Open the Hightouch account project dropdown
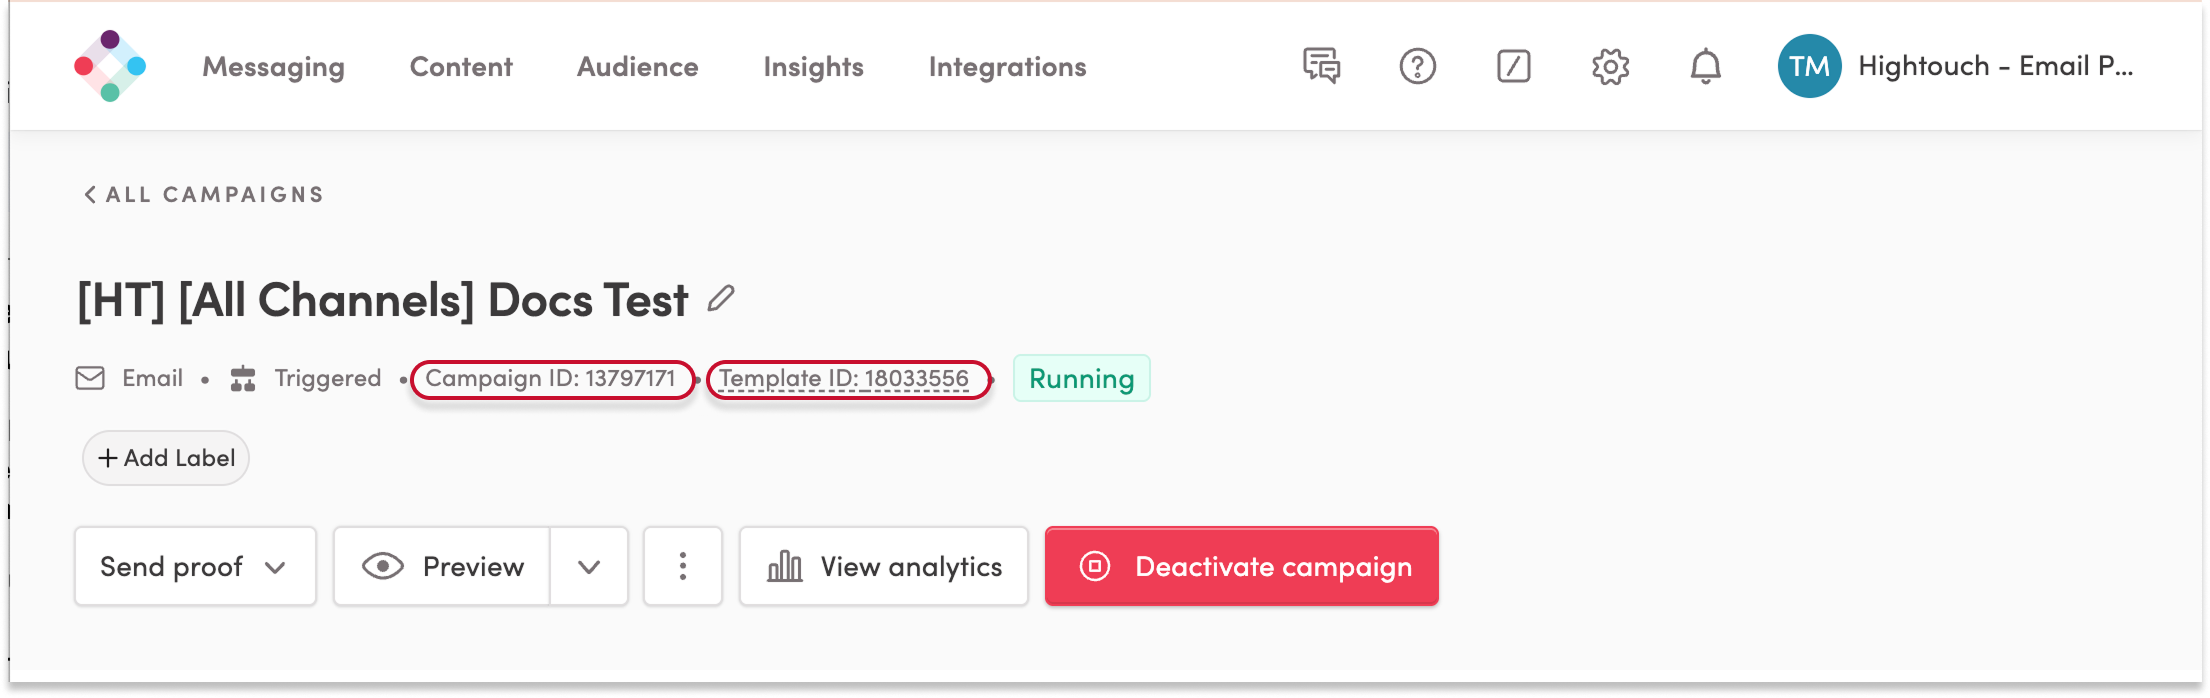Image resolution: width=2210 pixels, height=698 pixels. pos(1995,66)
